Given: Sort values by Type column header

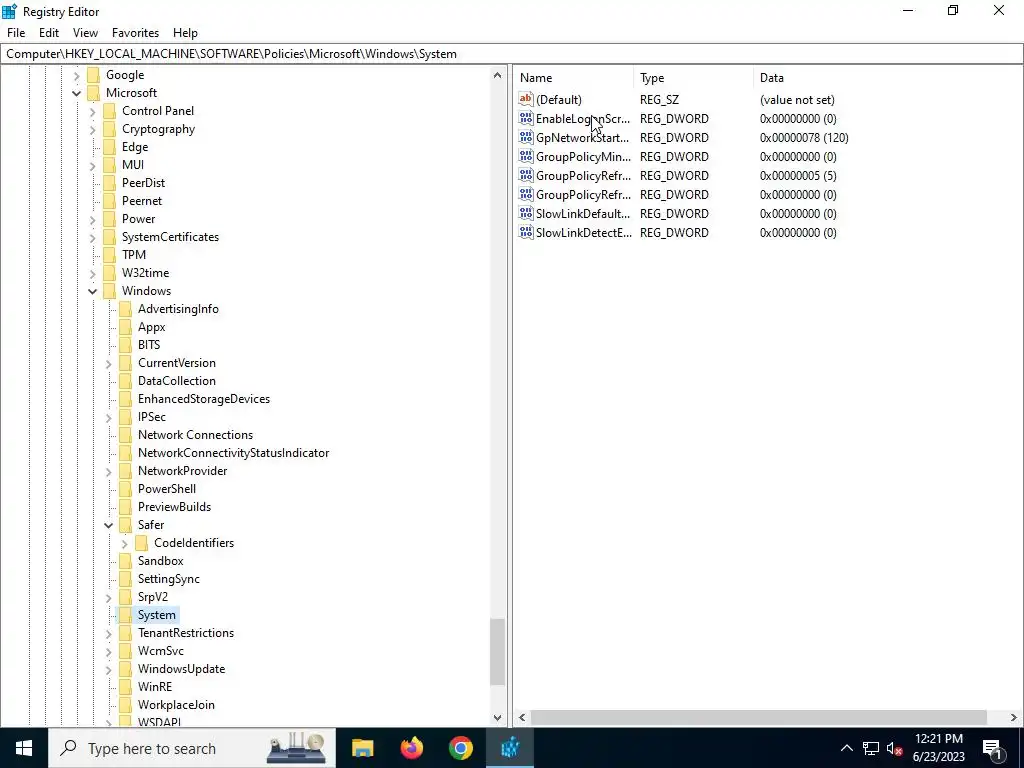Looking at the screenshot, I should (x=693, y=78).
